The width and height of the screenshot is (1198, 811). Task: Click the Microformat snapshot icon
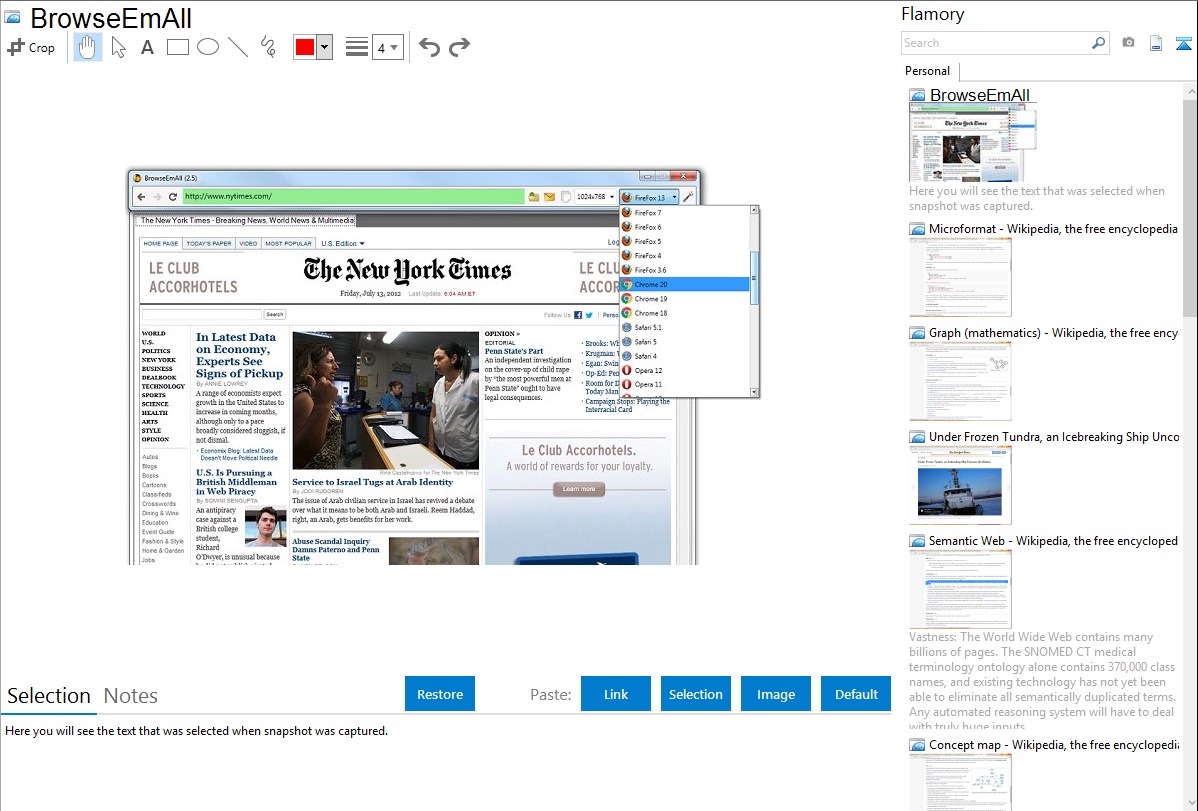[x=917, y=229]
